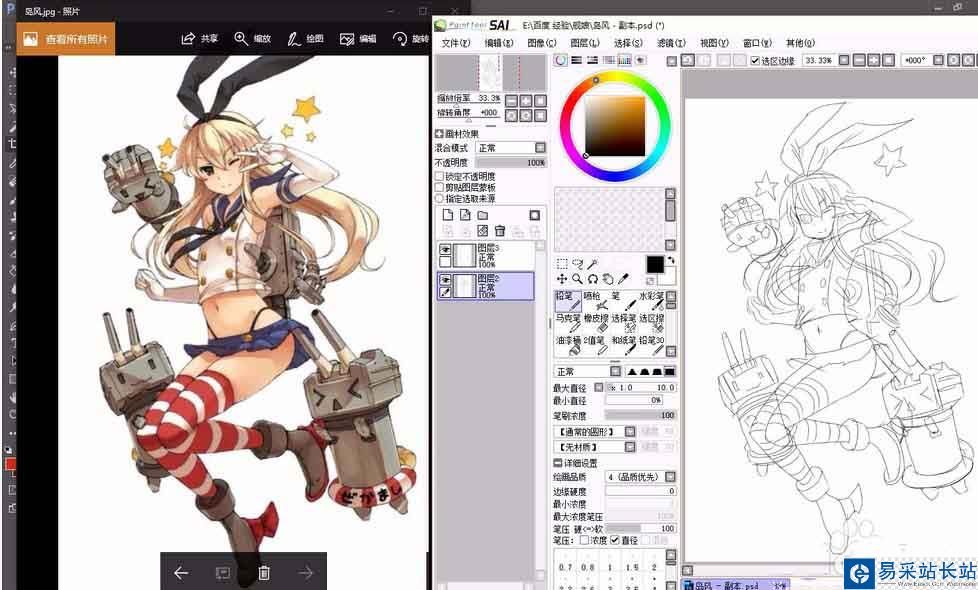Choose the 铅笔30 brush preset
The width and height of the screenshot is (978, 590).
point(651,345)
